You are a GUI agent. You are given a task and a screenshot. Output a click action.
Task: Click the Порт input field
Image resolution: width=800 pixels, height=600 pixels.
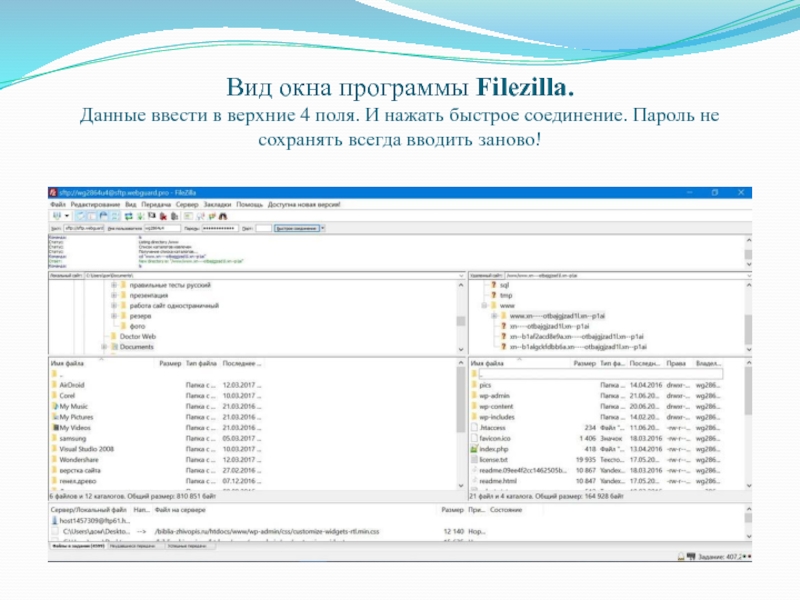pos(263,228)
